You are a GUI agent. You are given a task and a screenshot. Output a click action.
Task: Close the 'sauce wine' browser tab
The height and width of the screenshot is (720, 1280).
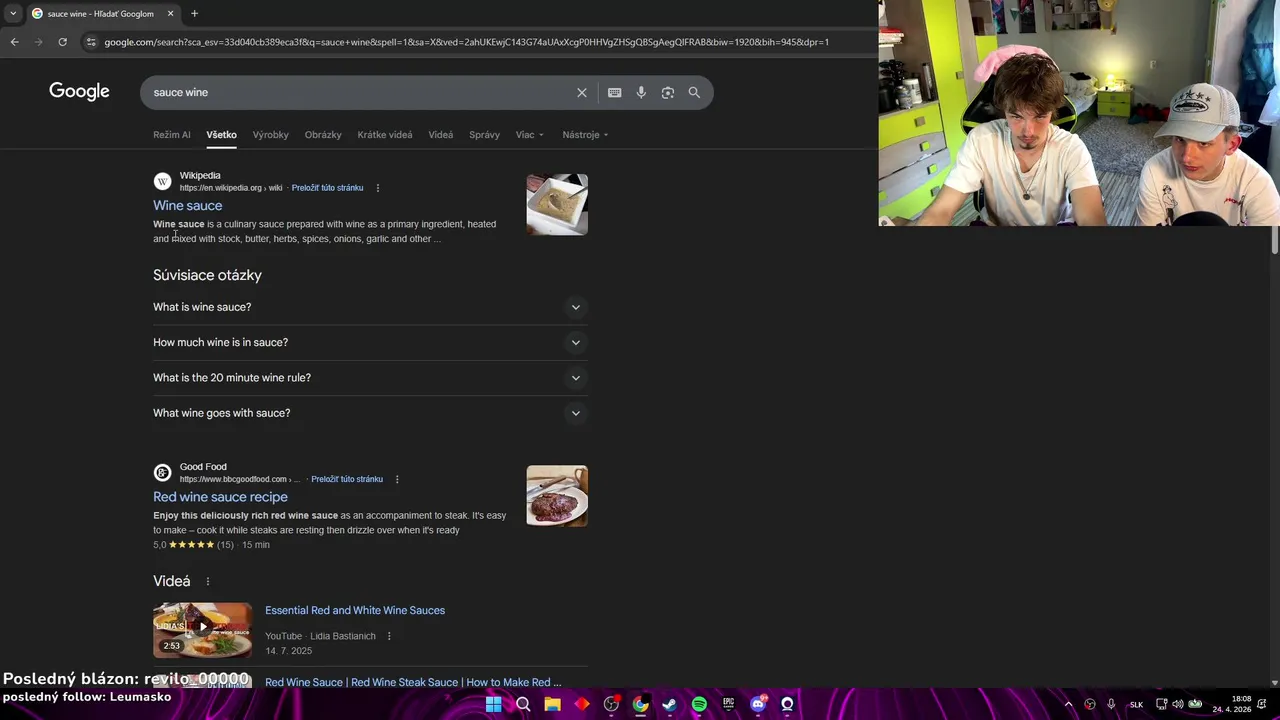pyautogui.click(x=170, y=13)
